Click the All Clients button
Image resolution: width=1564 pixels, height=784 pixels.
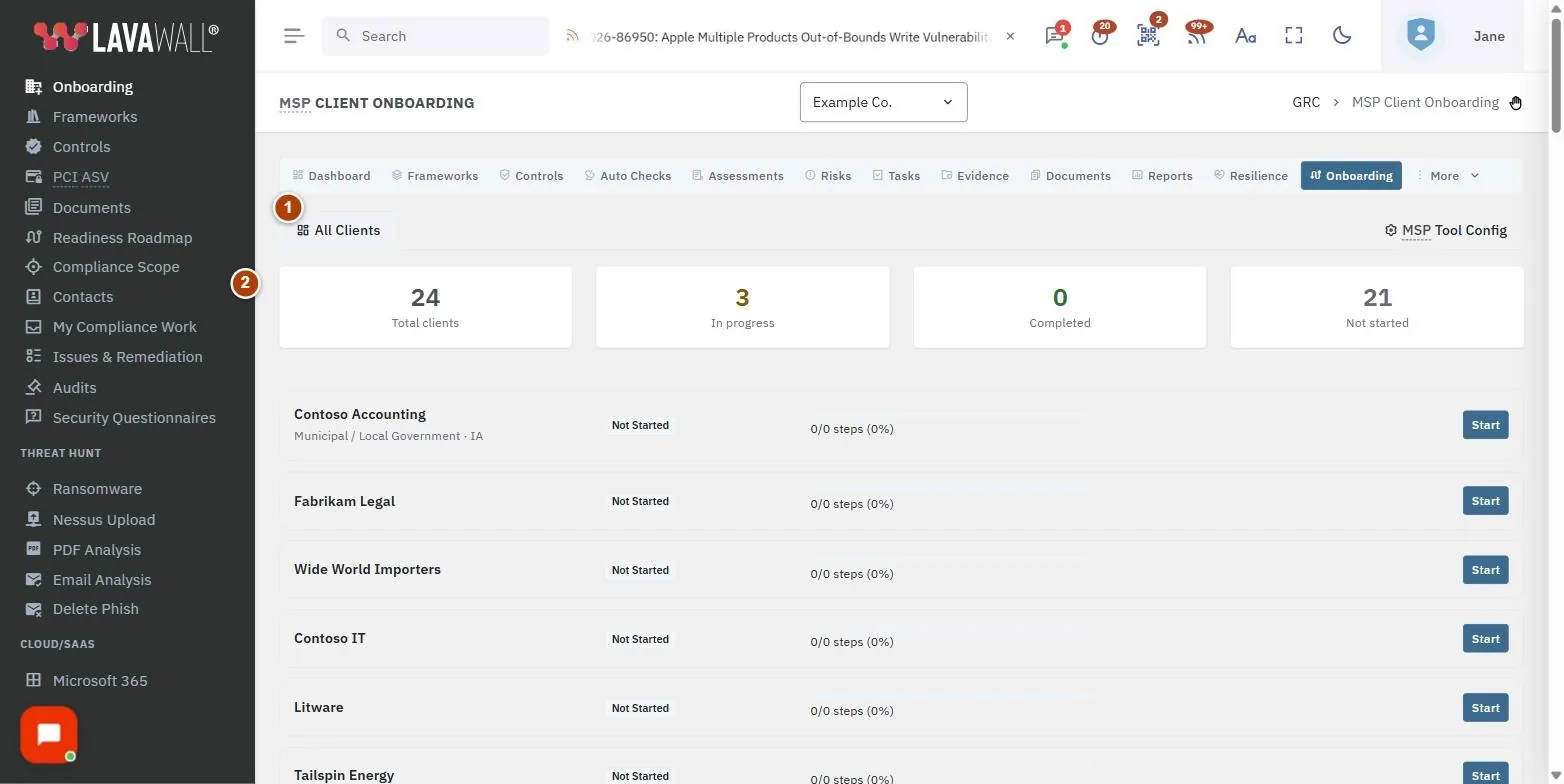339,230
